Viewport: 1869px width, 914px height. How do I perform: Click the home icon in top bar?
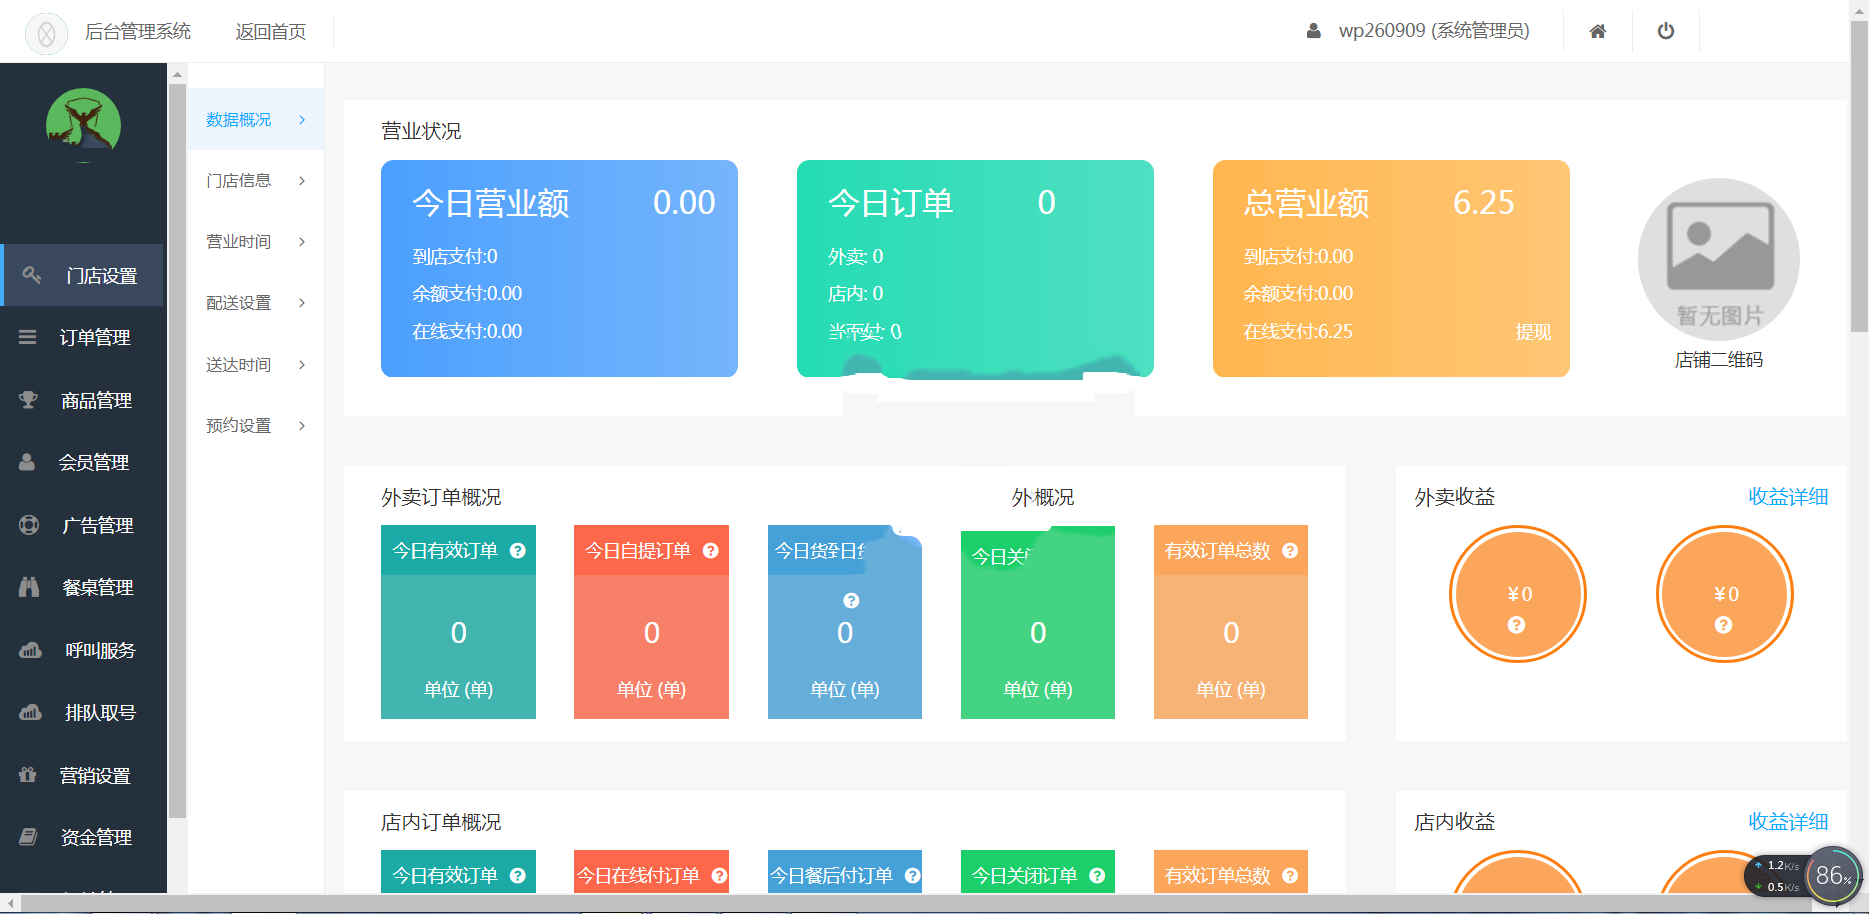[x=1597, y=31]
